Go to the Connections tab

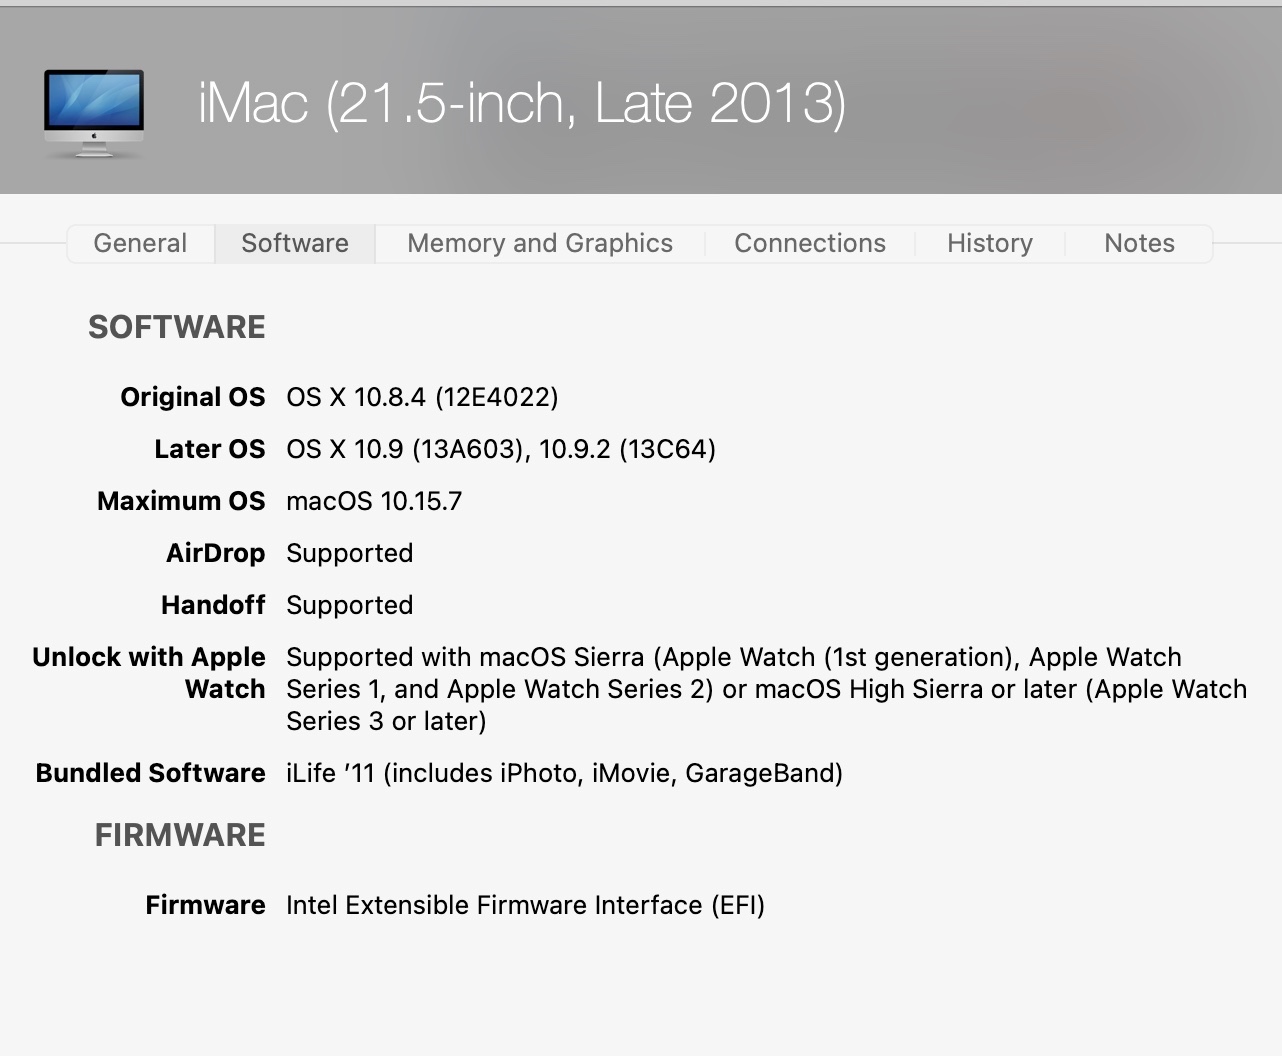(810, 243)
